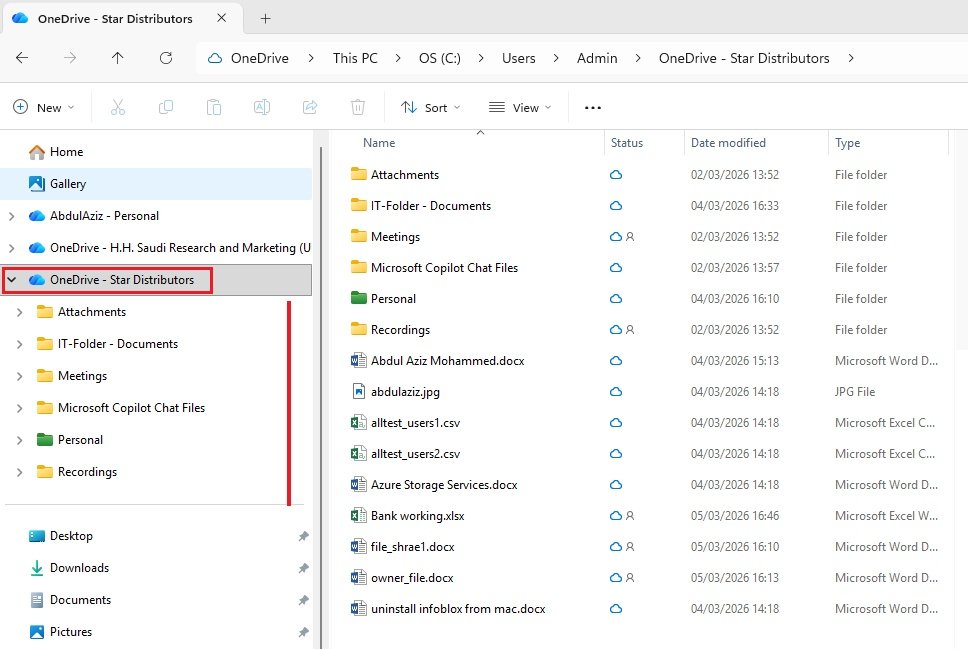Click Excel icon of alltest_users1.csv
The height and width of the screenshot is (649, 968).
[359, 422]
